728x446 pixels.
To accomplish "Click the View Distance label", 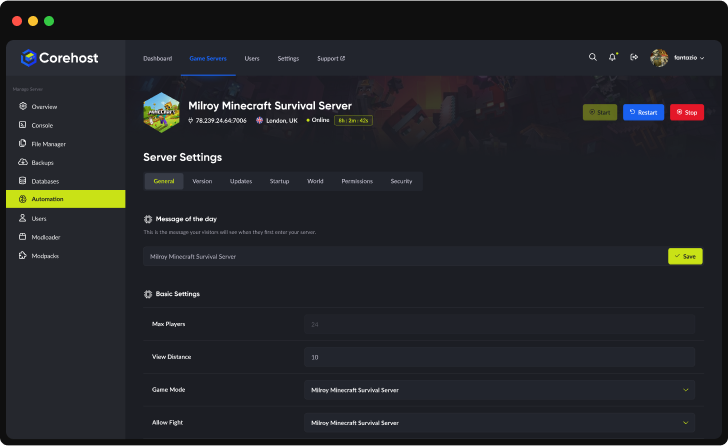I will click(171, 357).
